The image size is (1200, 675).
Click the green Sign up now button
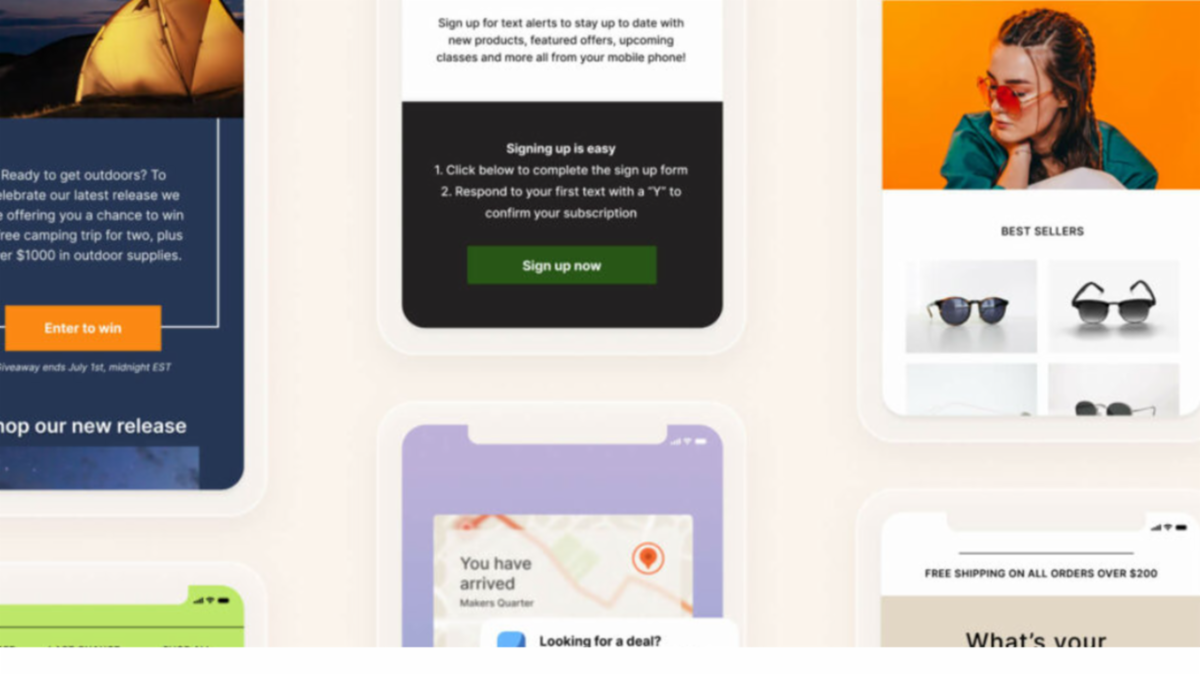562,265
